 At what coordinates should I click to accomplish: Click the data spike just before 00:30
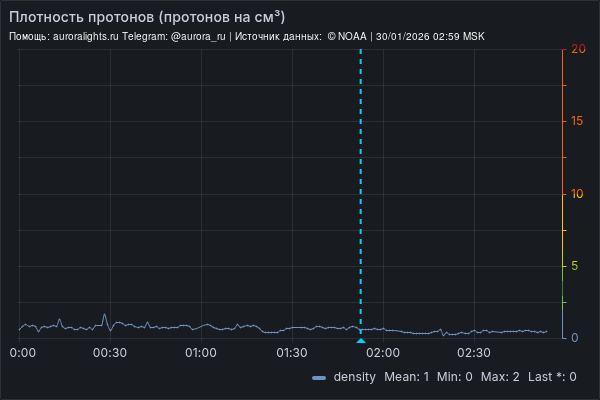pos(105,316)
